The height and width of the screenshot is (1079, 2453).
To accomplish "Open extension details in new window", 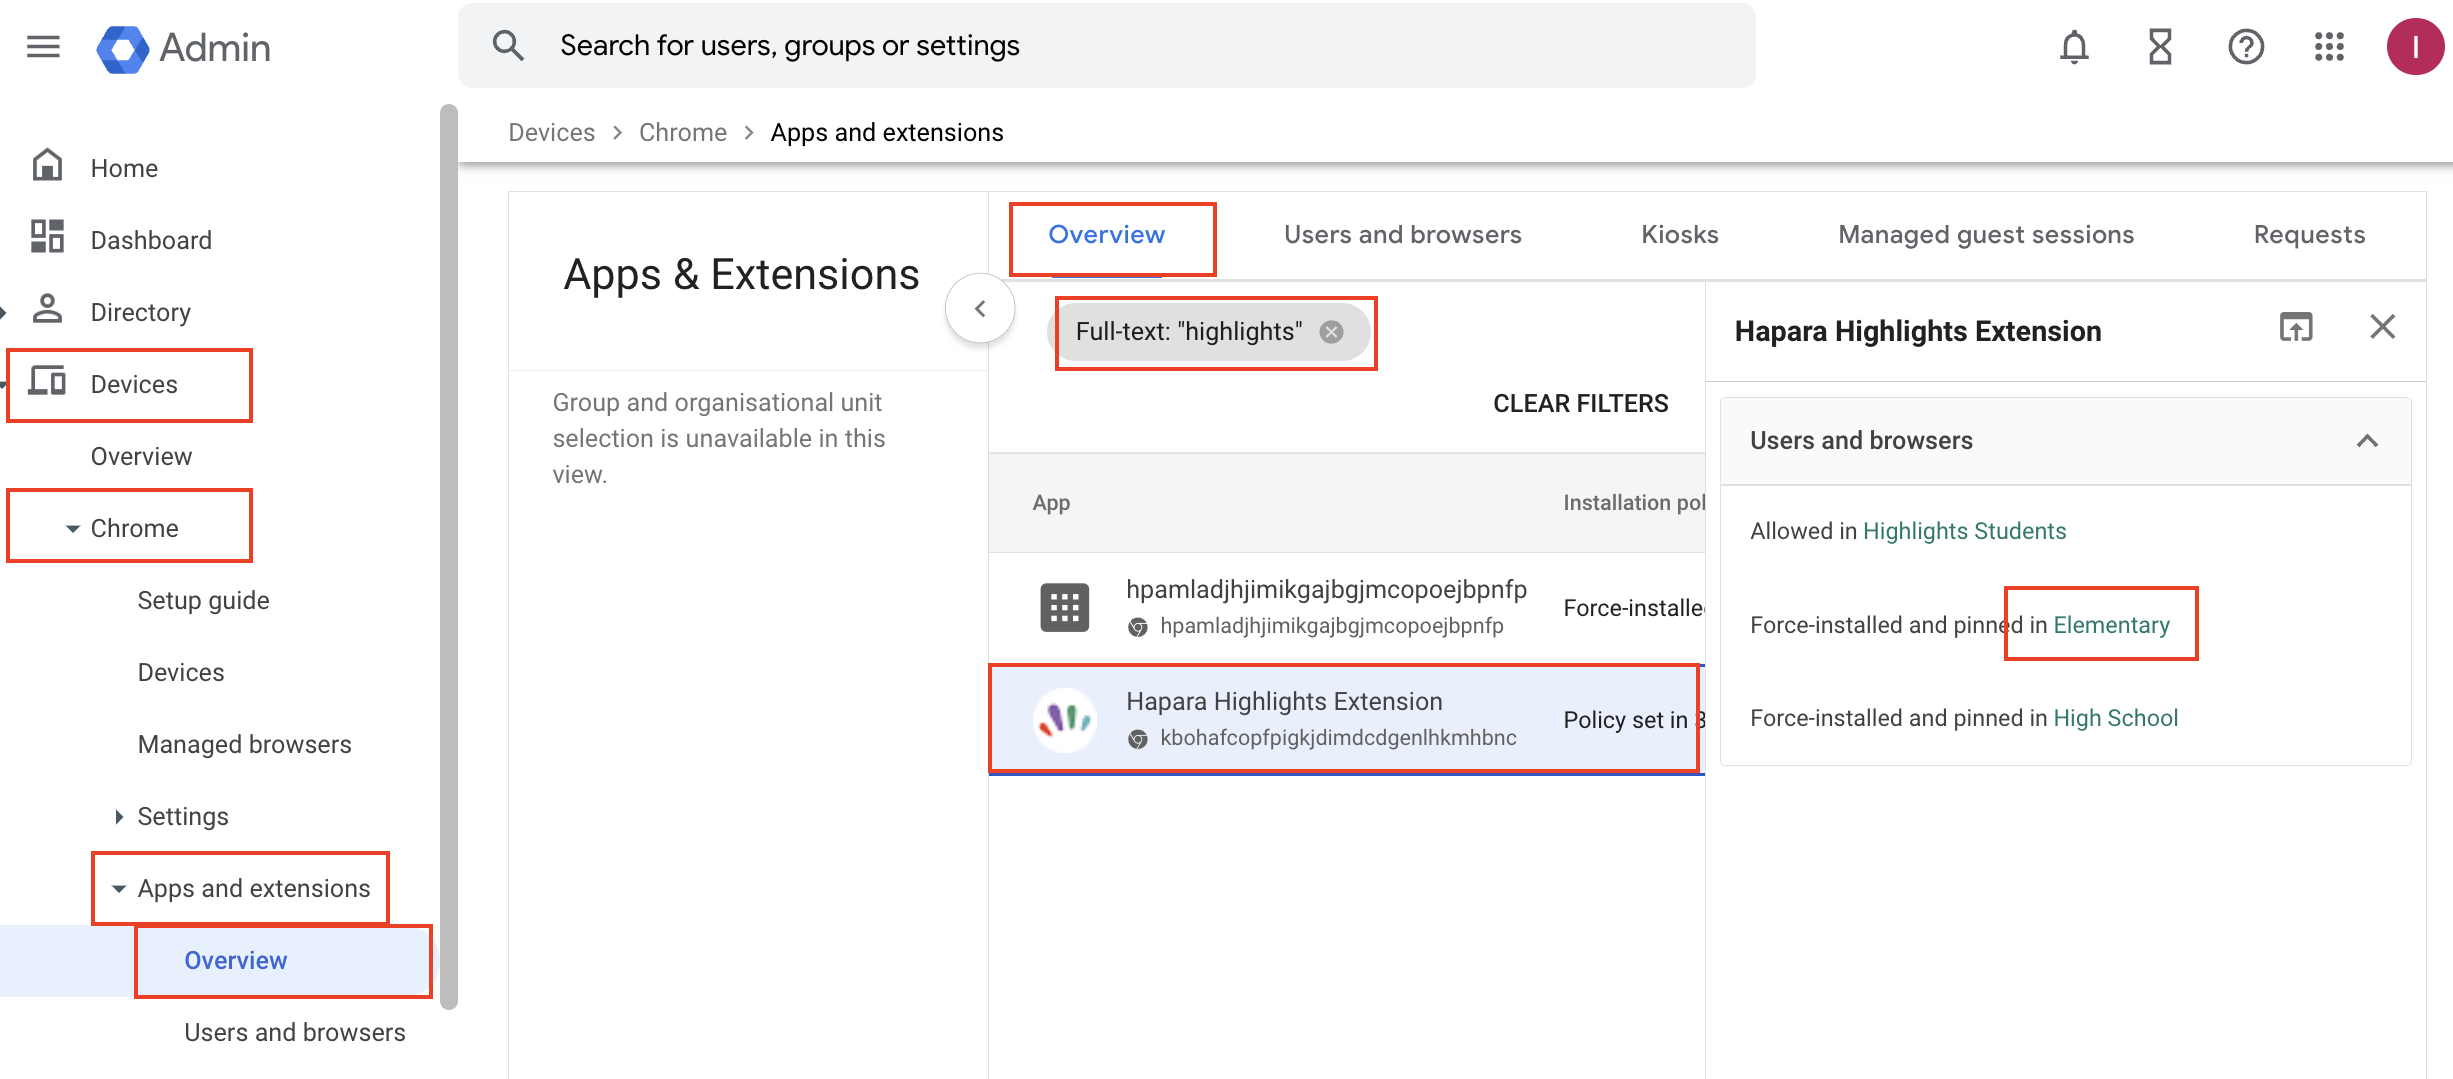I will (x=2296, y=327).
